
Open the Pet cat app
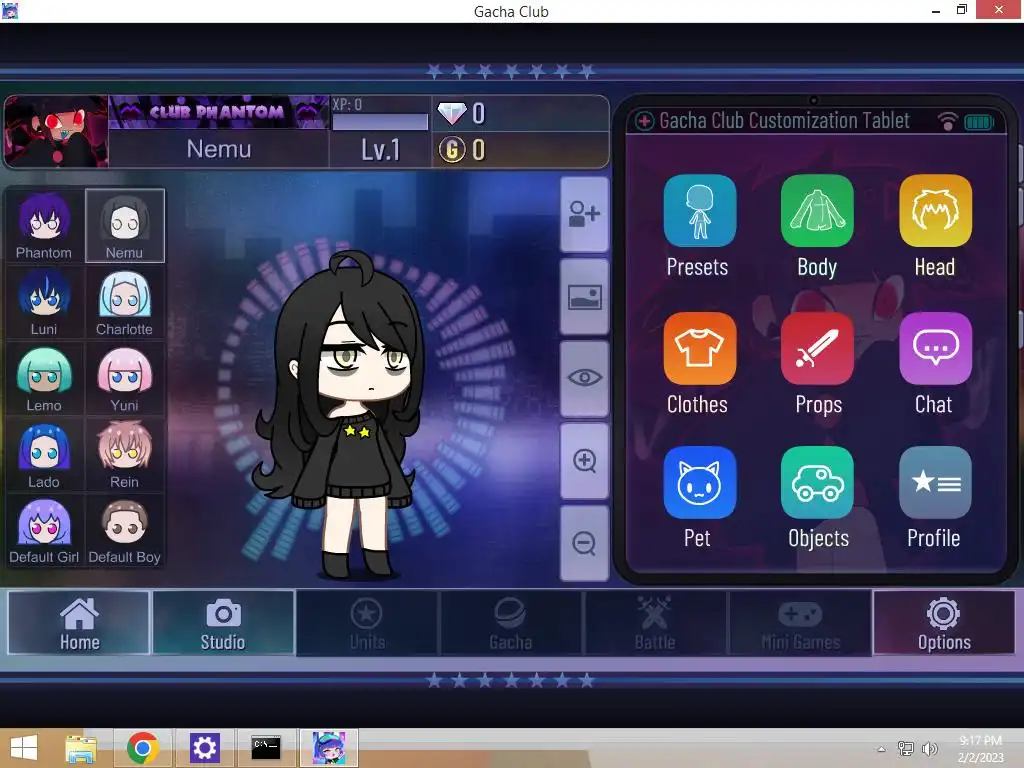[699, 483]
